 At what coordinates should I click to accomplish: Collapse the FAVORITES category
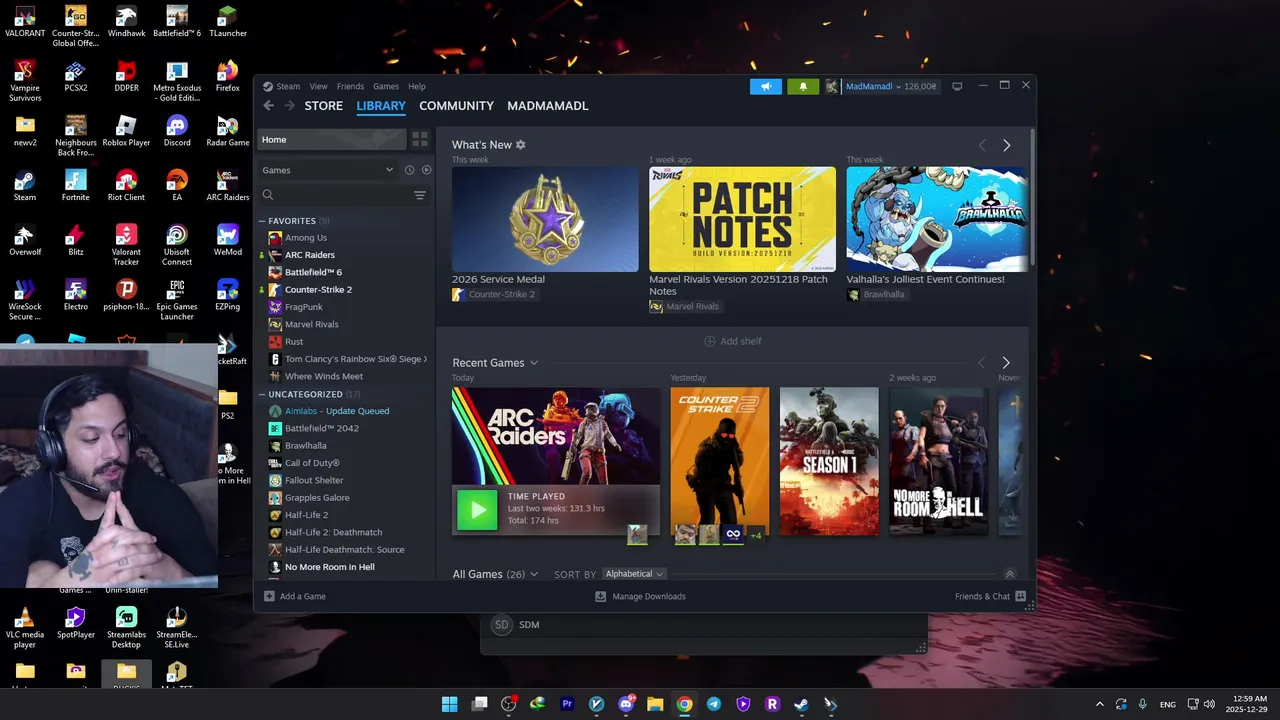262,221
